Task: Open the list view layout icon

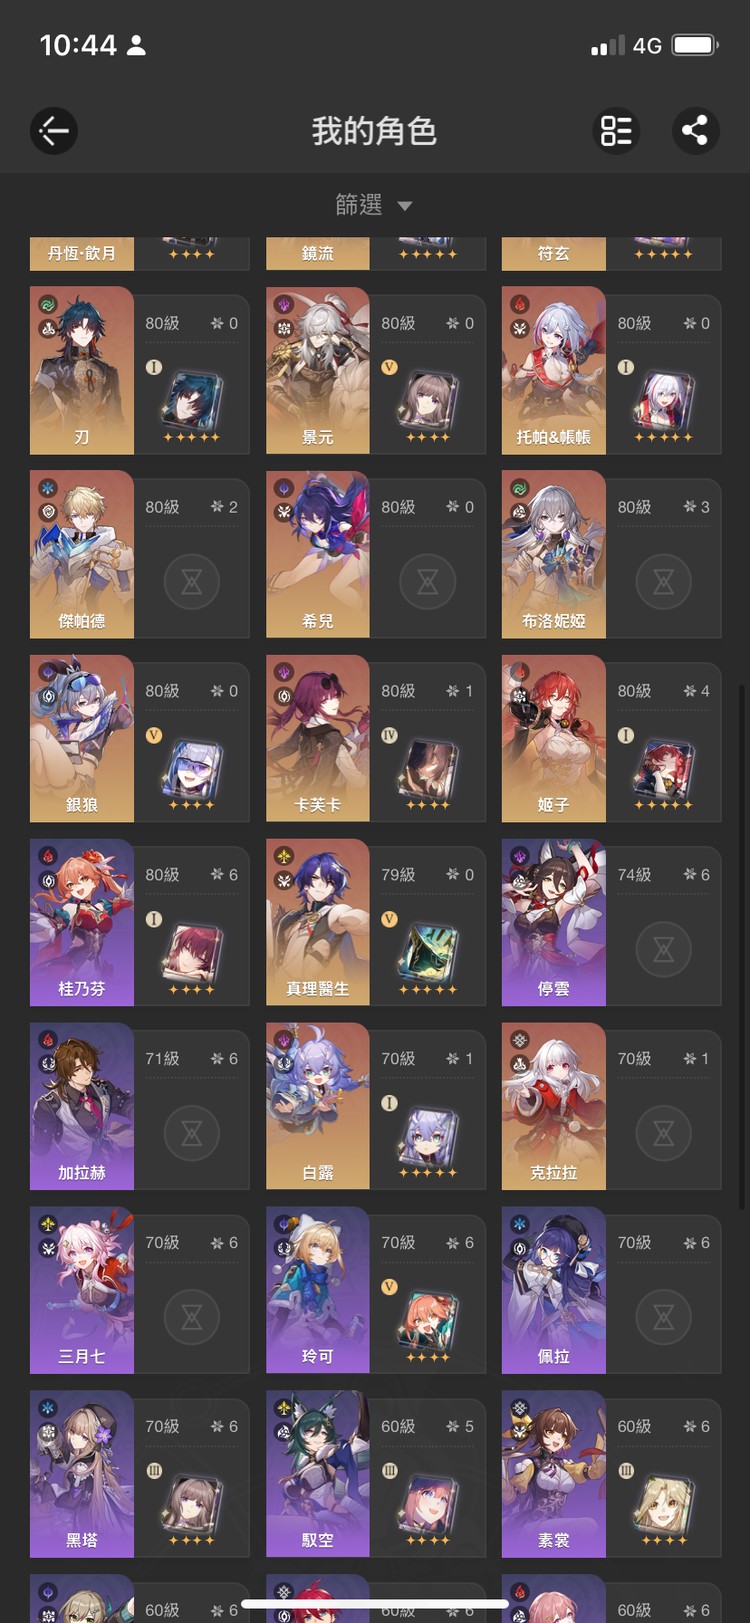Action: [616, 130]
